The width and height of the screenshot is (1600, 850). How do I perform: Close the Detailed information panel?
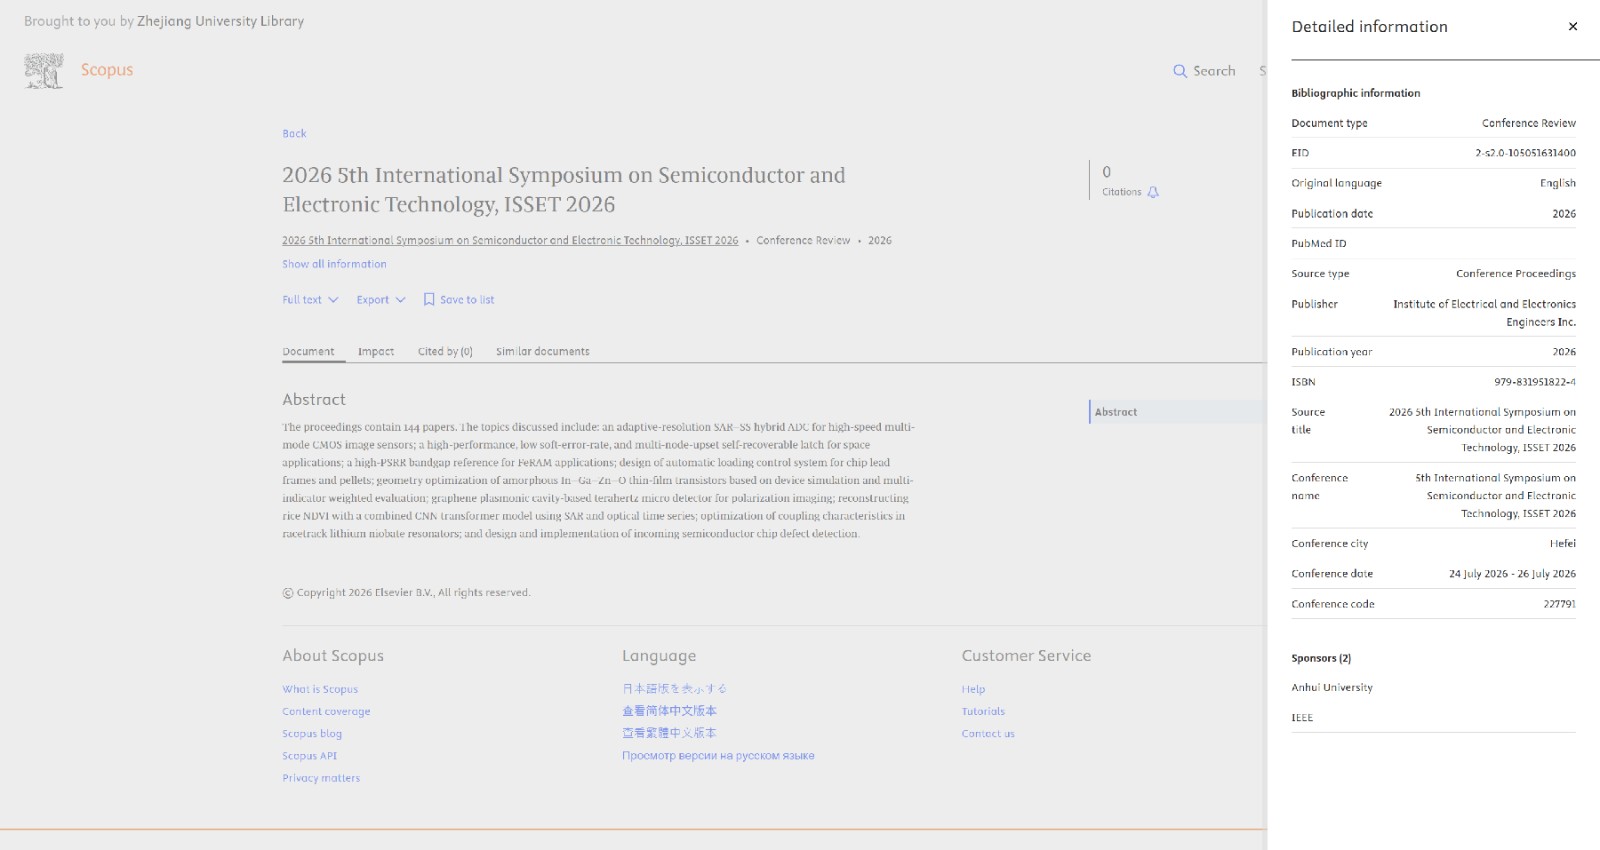pos(1573,27)
